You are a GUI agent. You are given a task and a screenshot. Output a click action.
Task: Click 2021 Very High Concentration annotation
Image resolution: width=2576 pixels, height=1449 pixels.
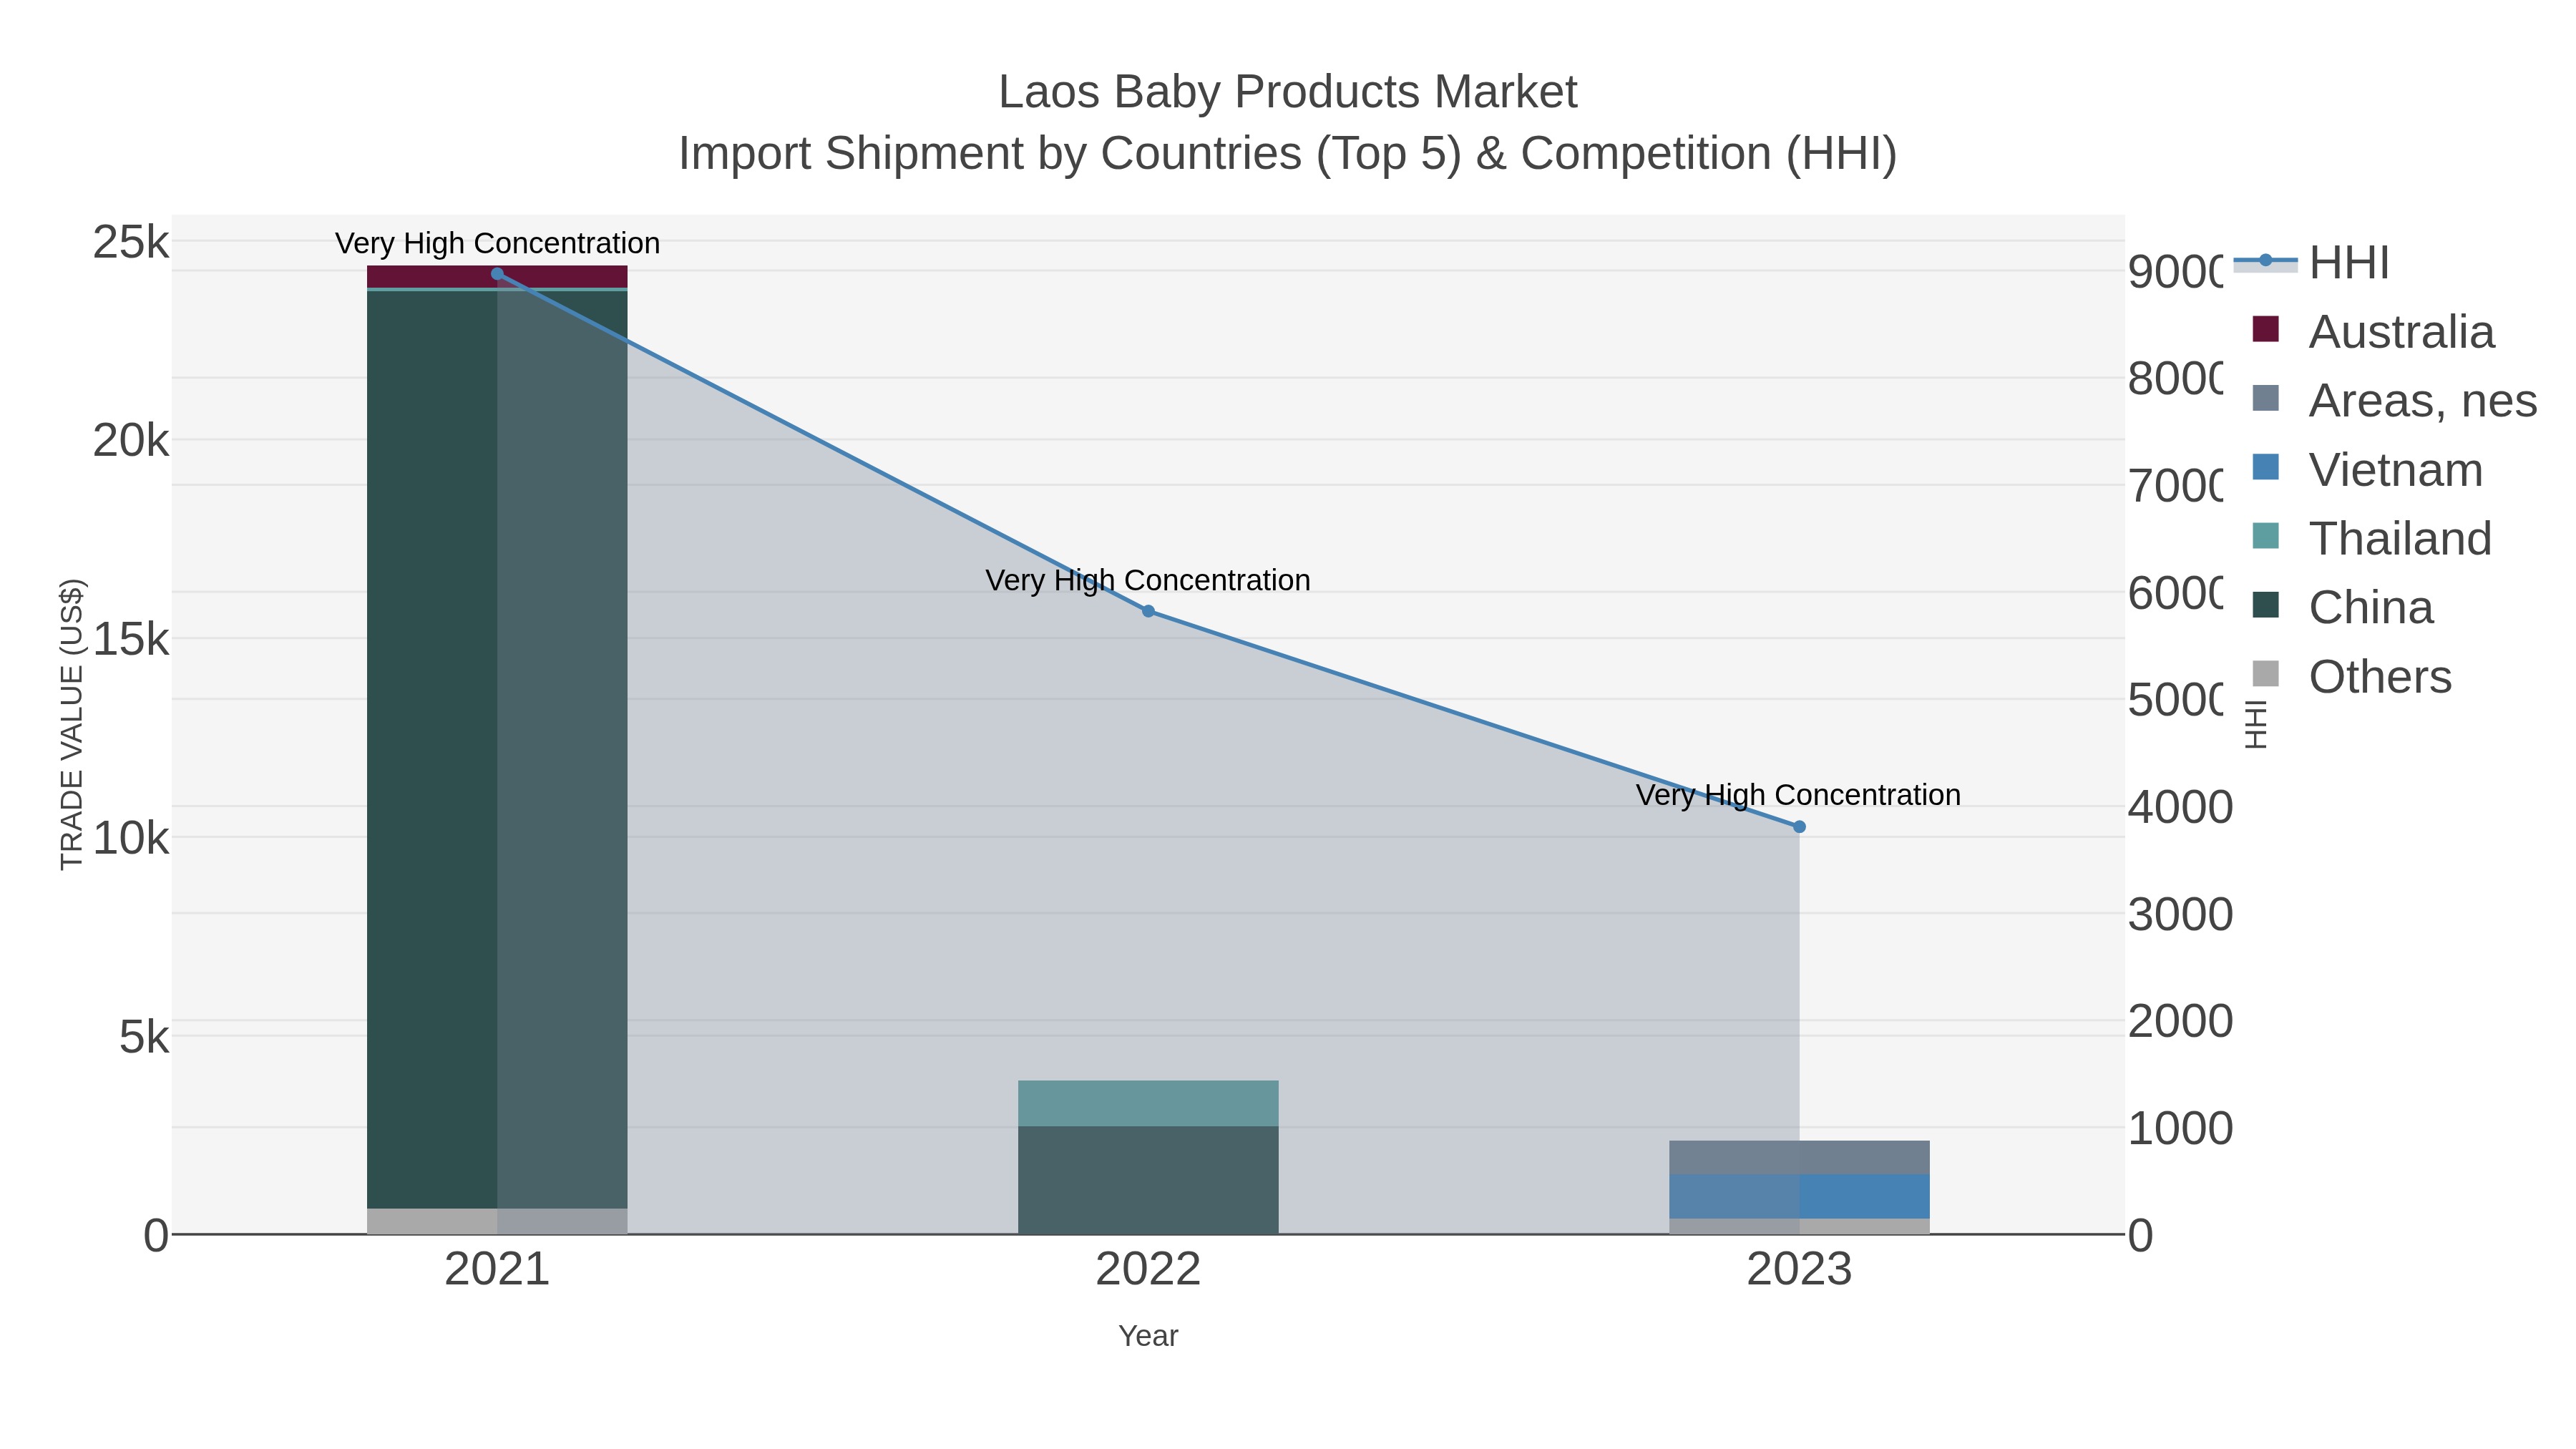[x=497, y=243]
